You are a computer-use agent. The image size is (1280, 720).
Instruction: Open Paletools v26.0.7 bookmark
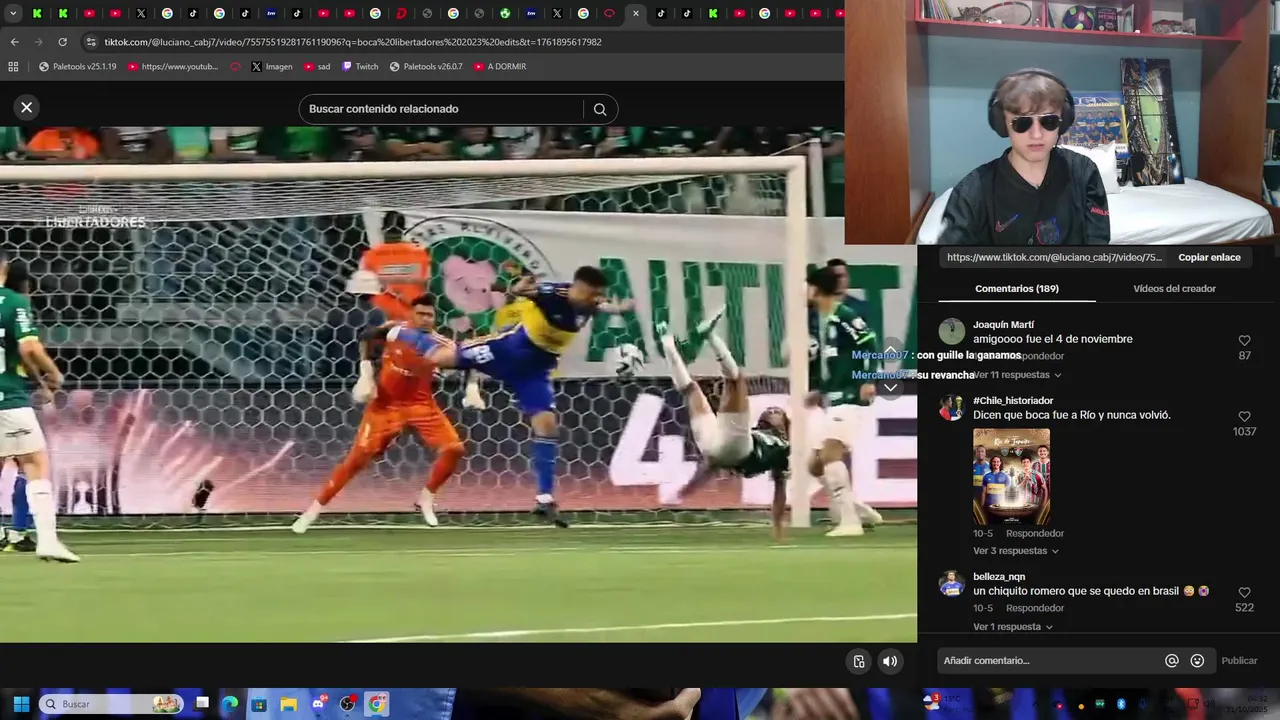click(x=426, y=66)
